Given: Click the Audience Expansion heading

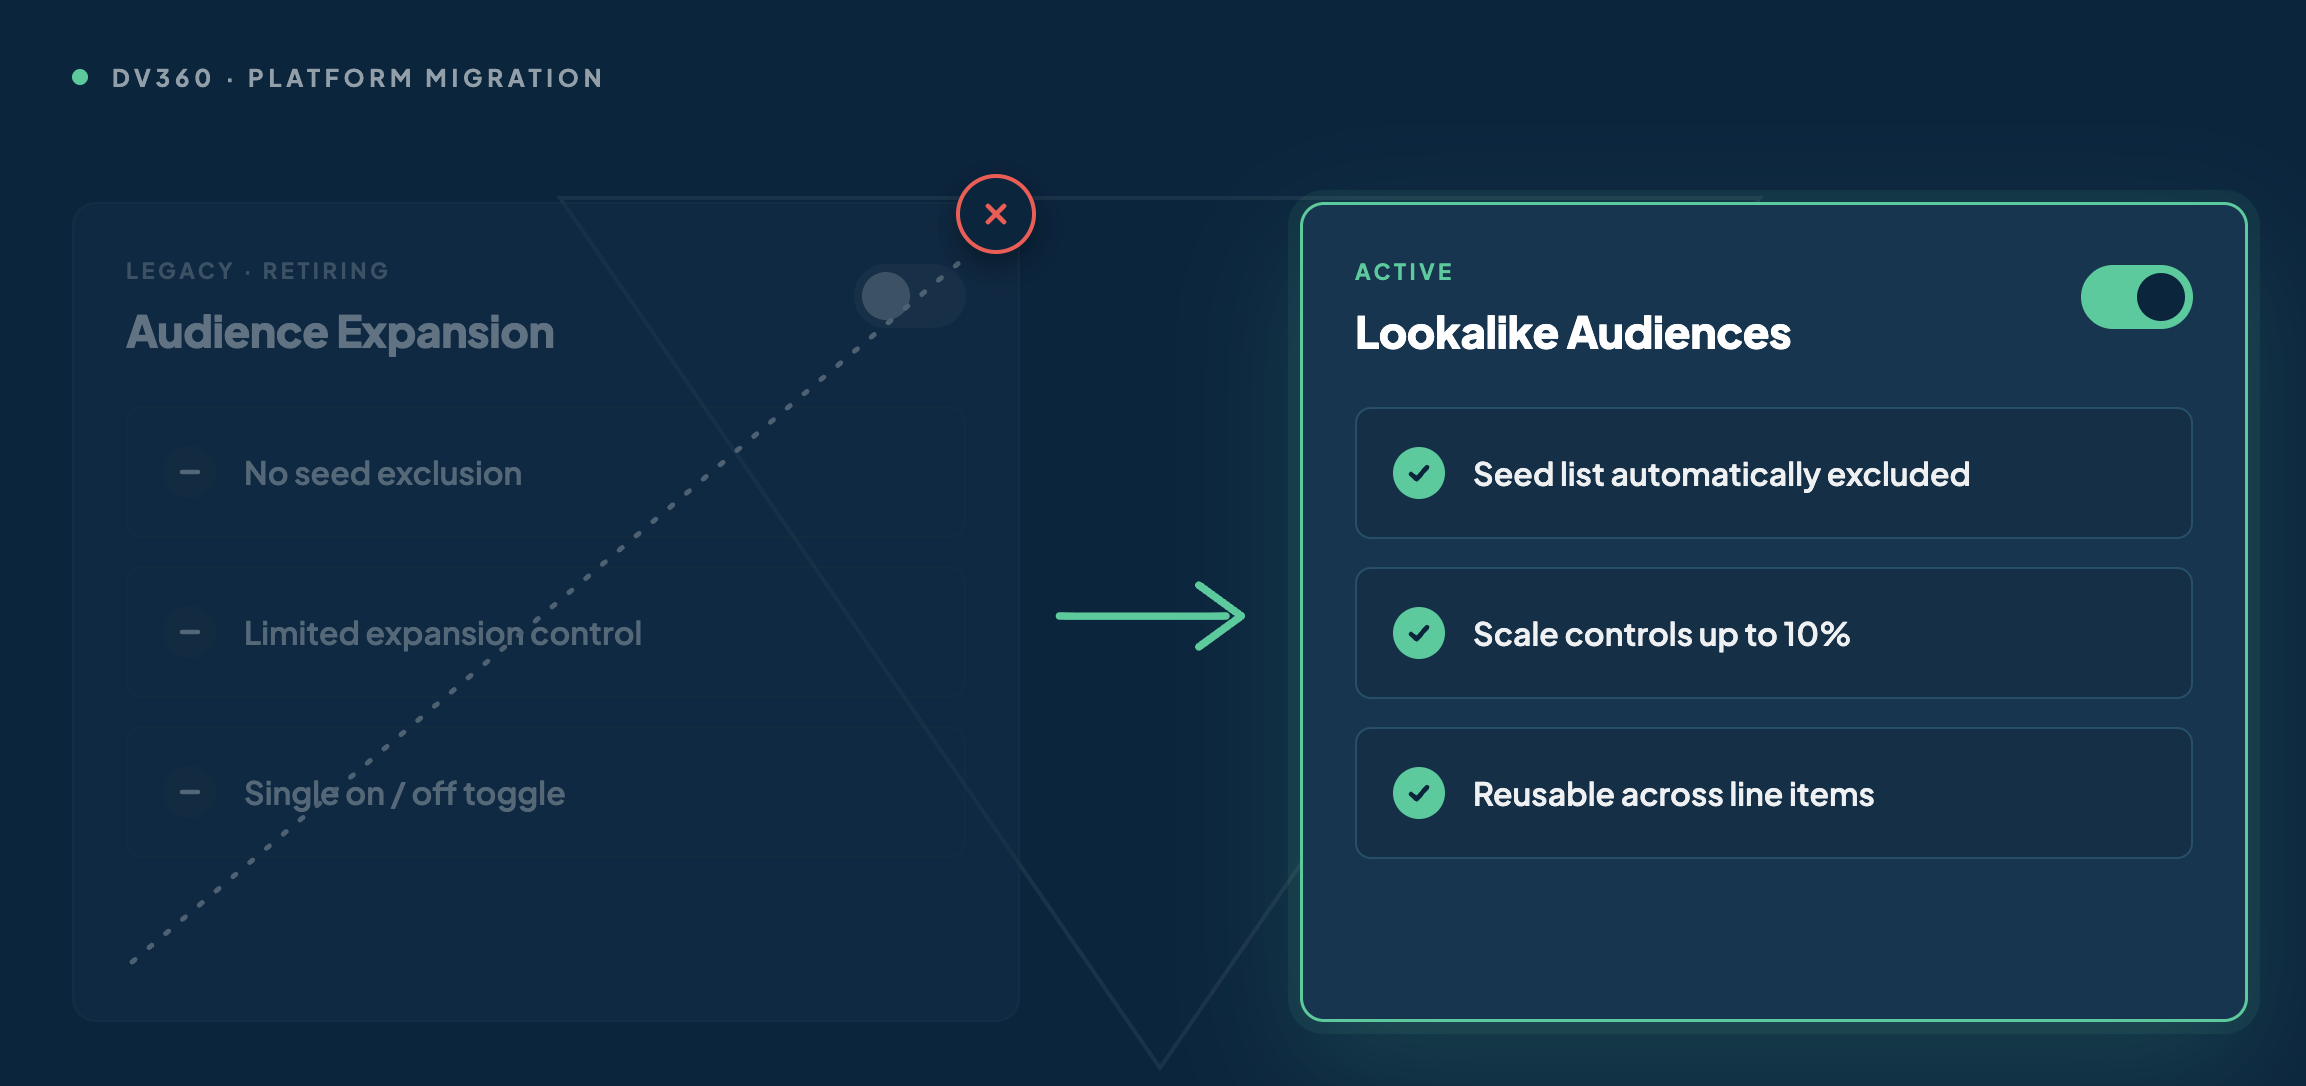Looking at the screenshot, I should pos(340,333).
